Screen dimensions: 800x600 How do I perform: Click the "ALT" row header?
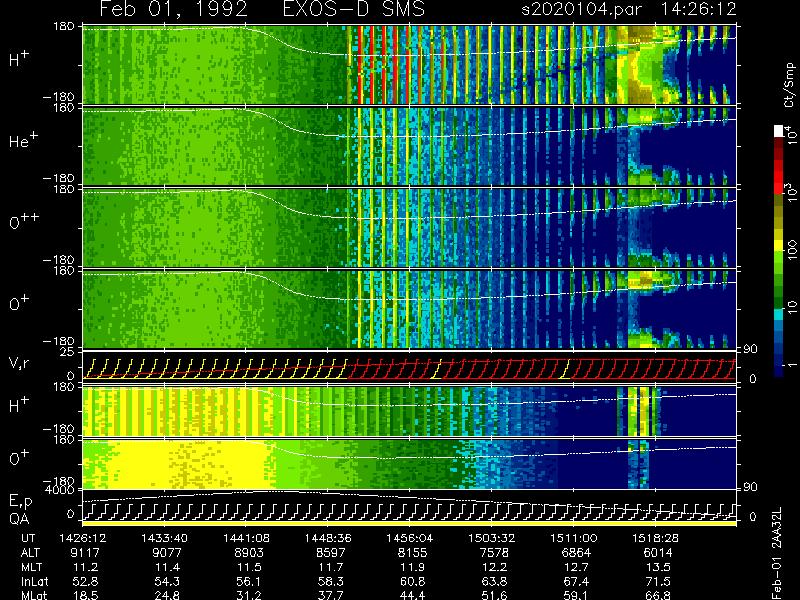[x=30, y=553]
